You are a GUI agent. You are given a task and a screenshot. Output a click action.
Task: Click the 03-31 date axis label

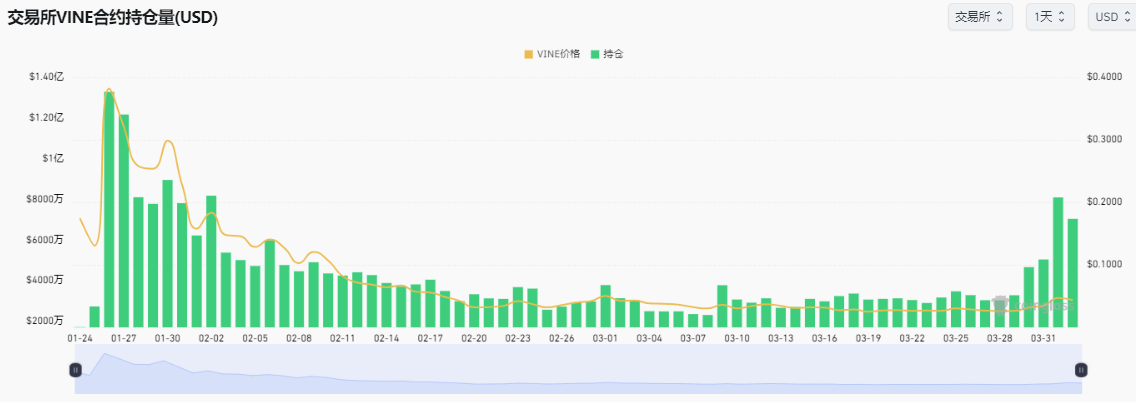click(1043, 339)
